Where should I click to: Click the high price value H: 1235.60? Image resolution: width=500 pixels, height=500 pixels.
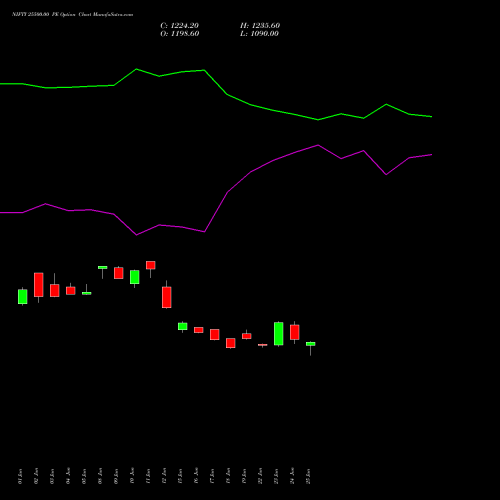point(260,26)
